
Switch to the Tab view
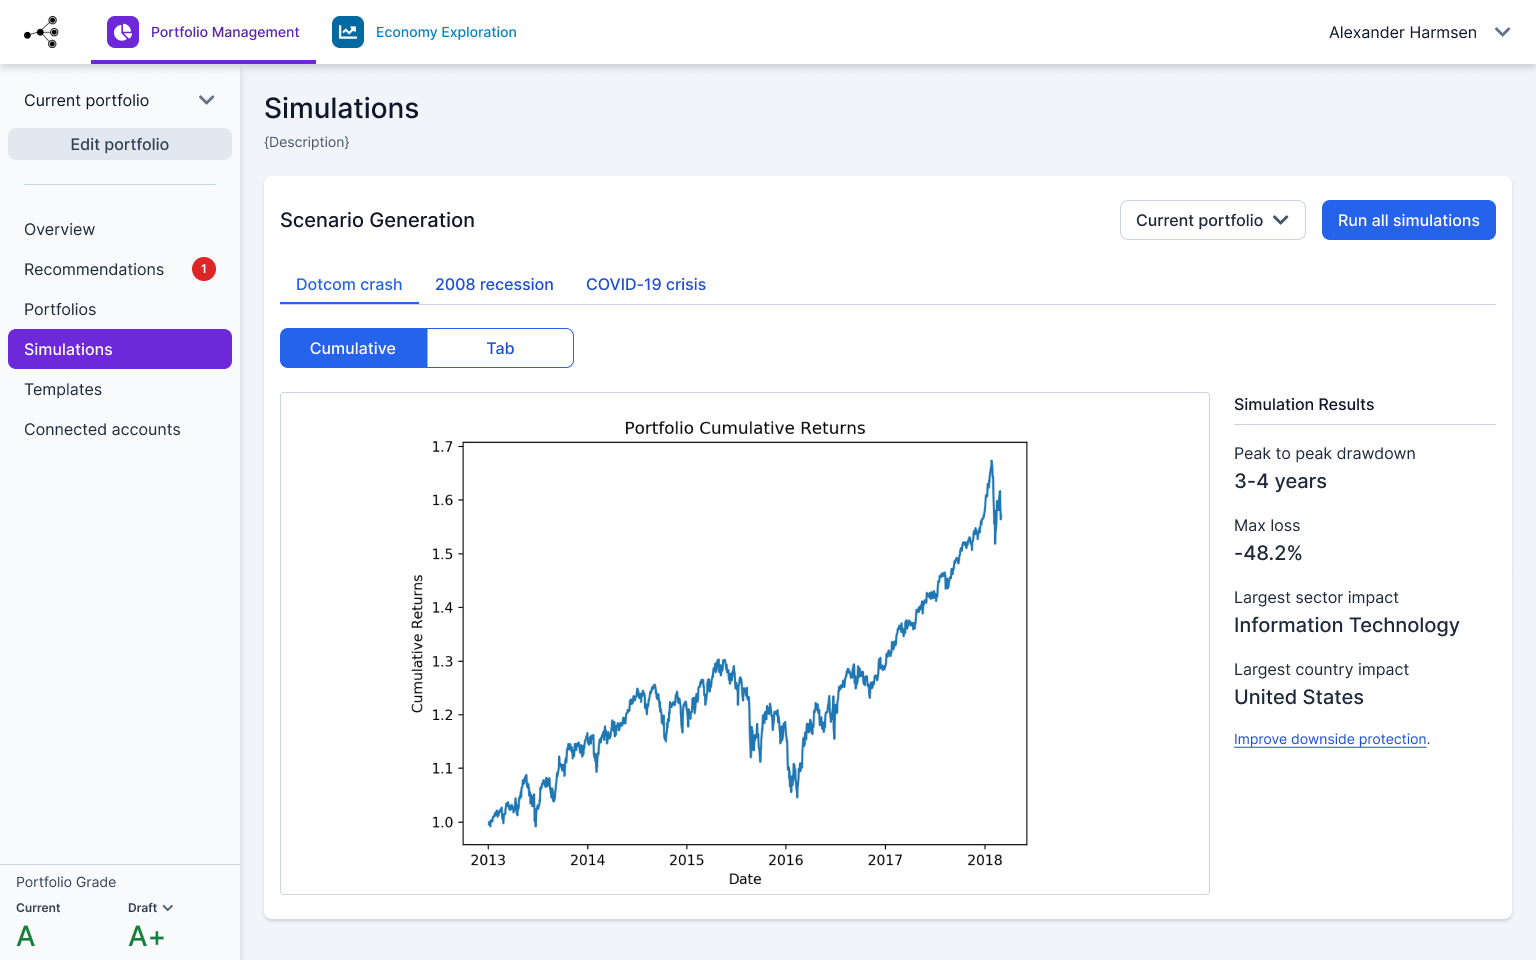tap(500, 347)
